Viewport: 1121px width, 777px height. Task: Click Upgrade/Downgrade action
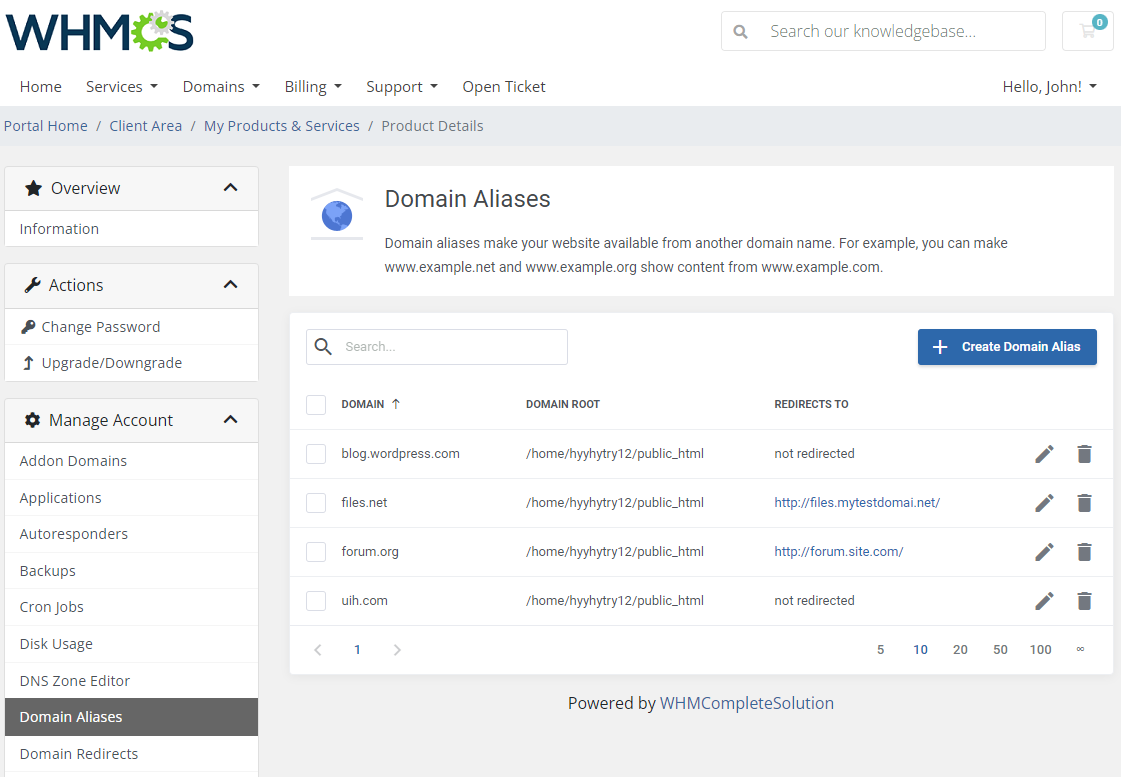[132, 363]
